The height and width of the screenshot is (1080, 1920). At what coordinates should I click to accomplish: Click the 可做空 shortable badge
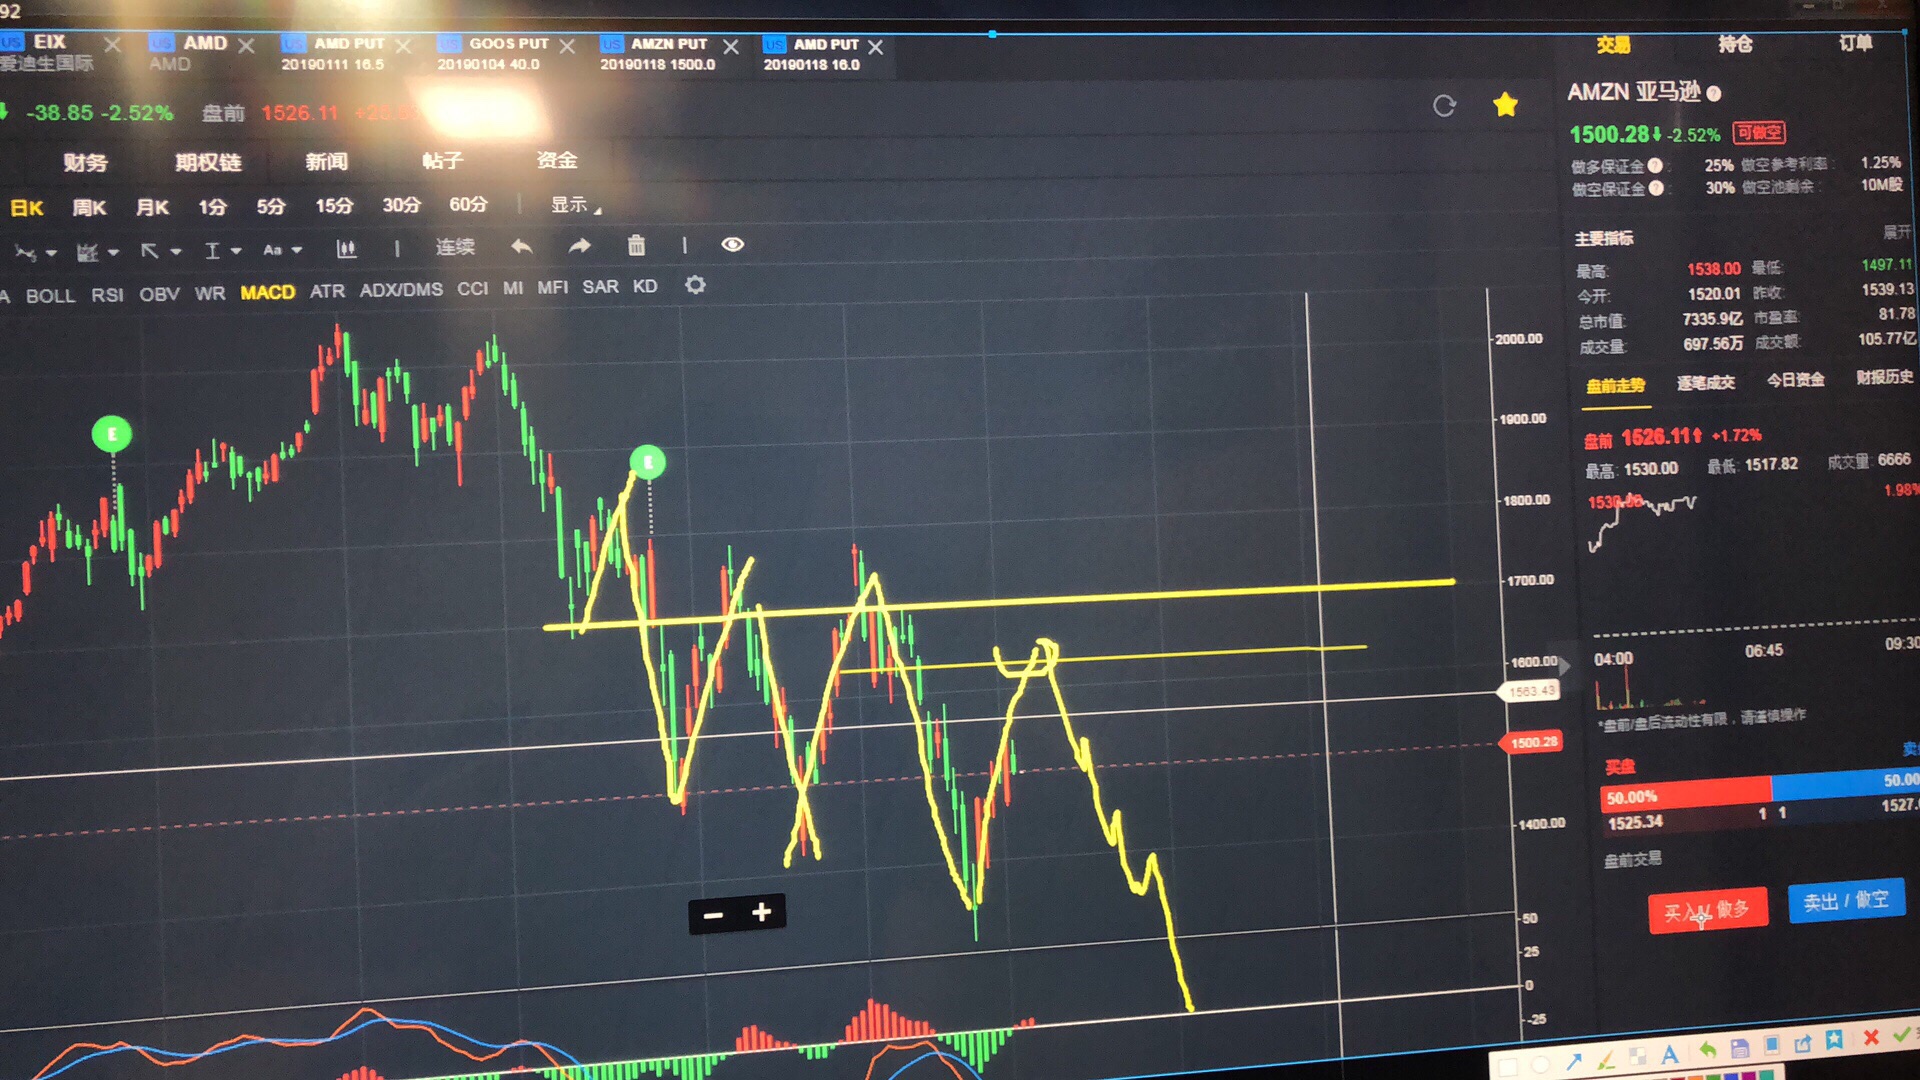tap(1759, 133)
